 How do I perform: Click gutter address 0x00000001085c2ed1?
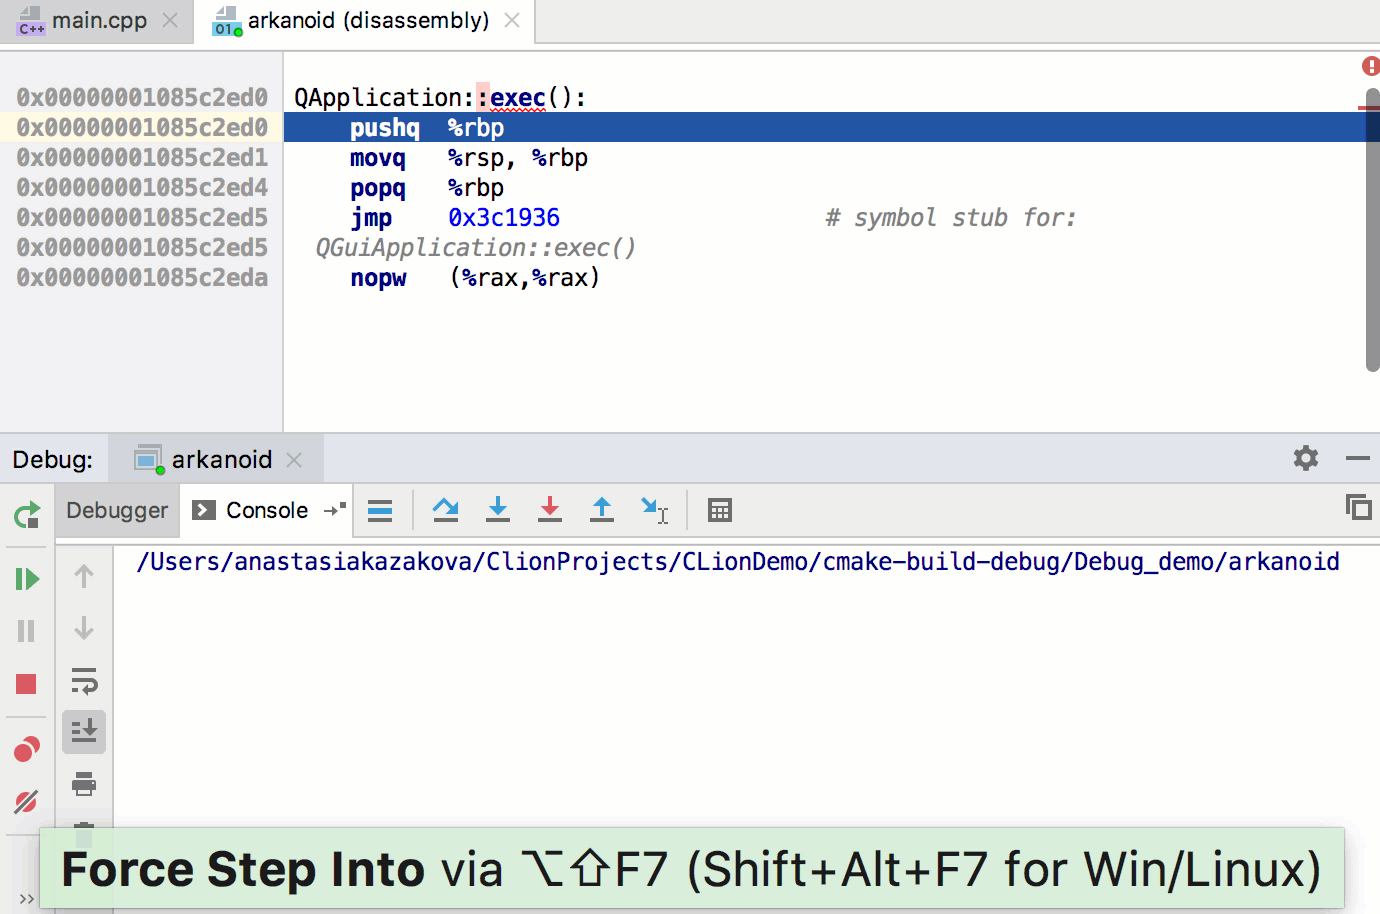[142, 158]
